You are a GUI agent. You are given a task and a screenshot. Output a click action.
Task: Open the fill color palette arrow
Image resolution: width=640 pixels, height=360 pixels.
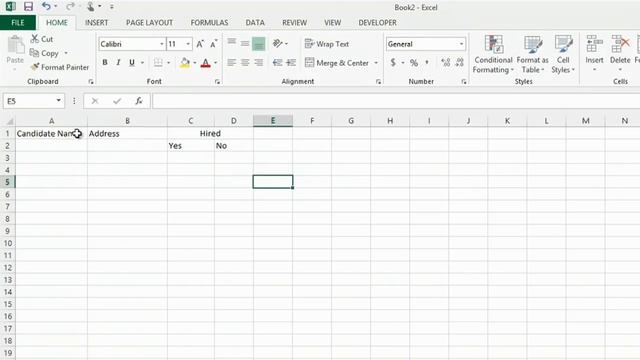195,63
